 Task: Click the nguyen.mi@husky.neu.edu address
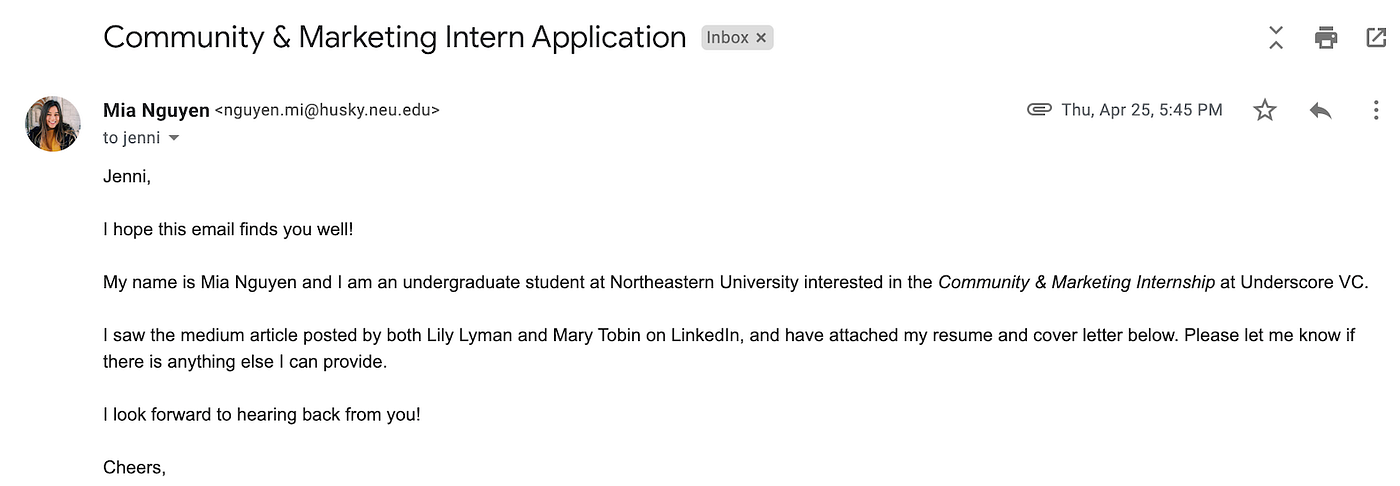click(327, 111)
